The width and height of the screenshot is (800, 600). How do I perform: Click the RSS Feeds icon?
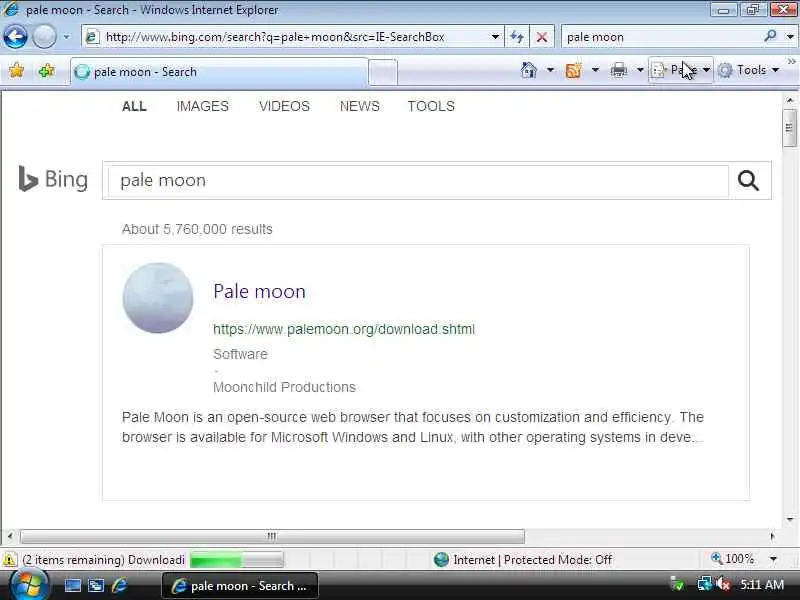click(573, 70)
